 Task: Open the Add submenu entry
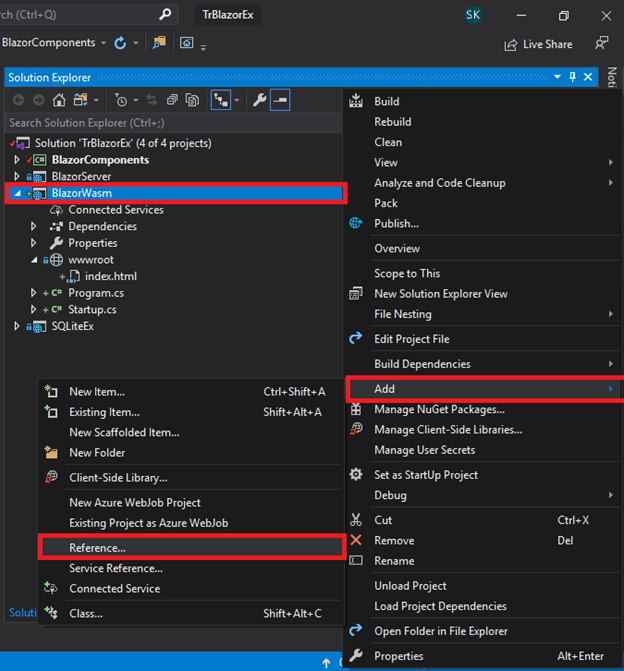coord(484,389)
